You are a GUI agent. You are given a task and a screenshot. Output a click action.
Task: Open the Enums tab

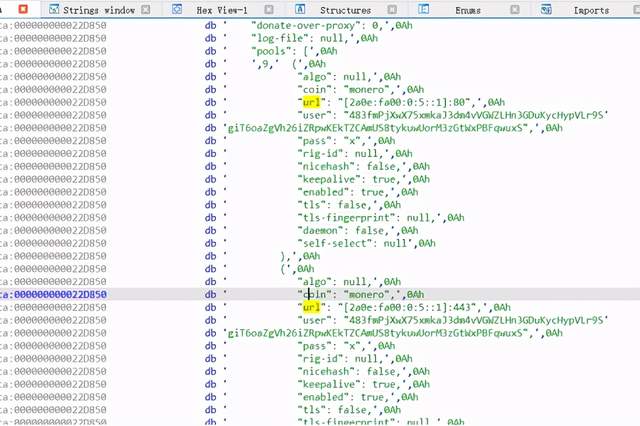point(468,10)
